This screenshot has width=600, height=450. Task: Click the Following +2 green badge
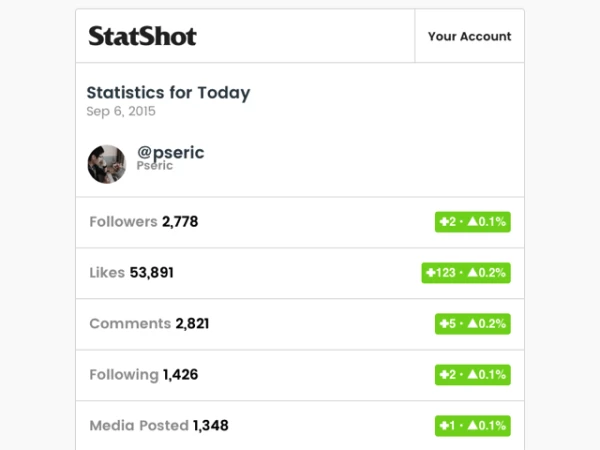[473, 375]
